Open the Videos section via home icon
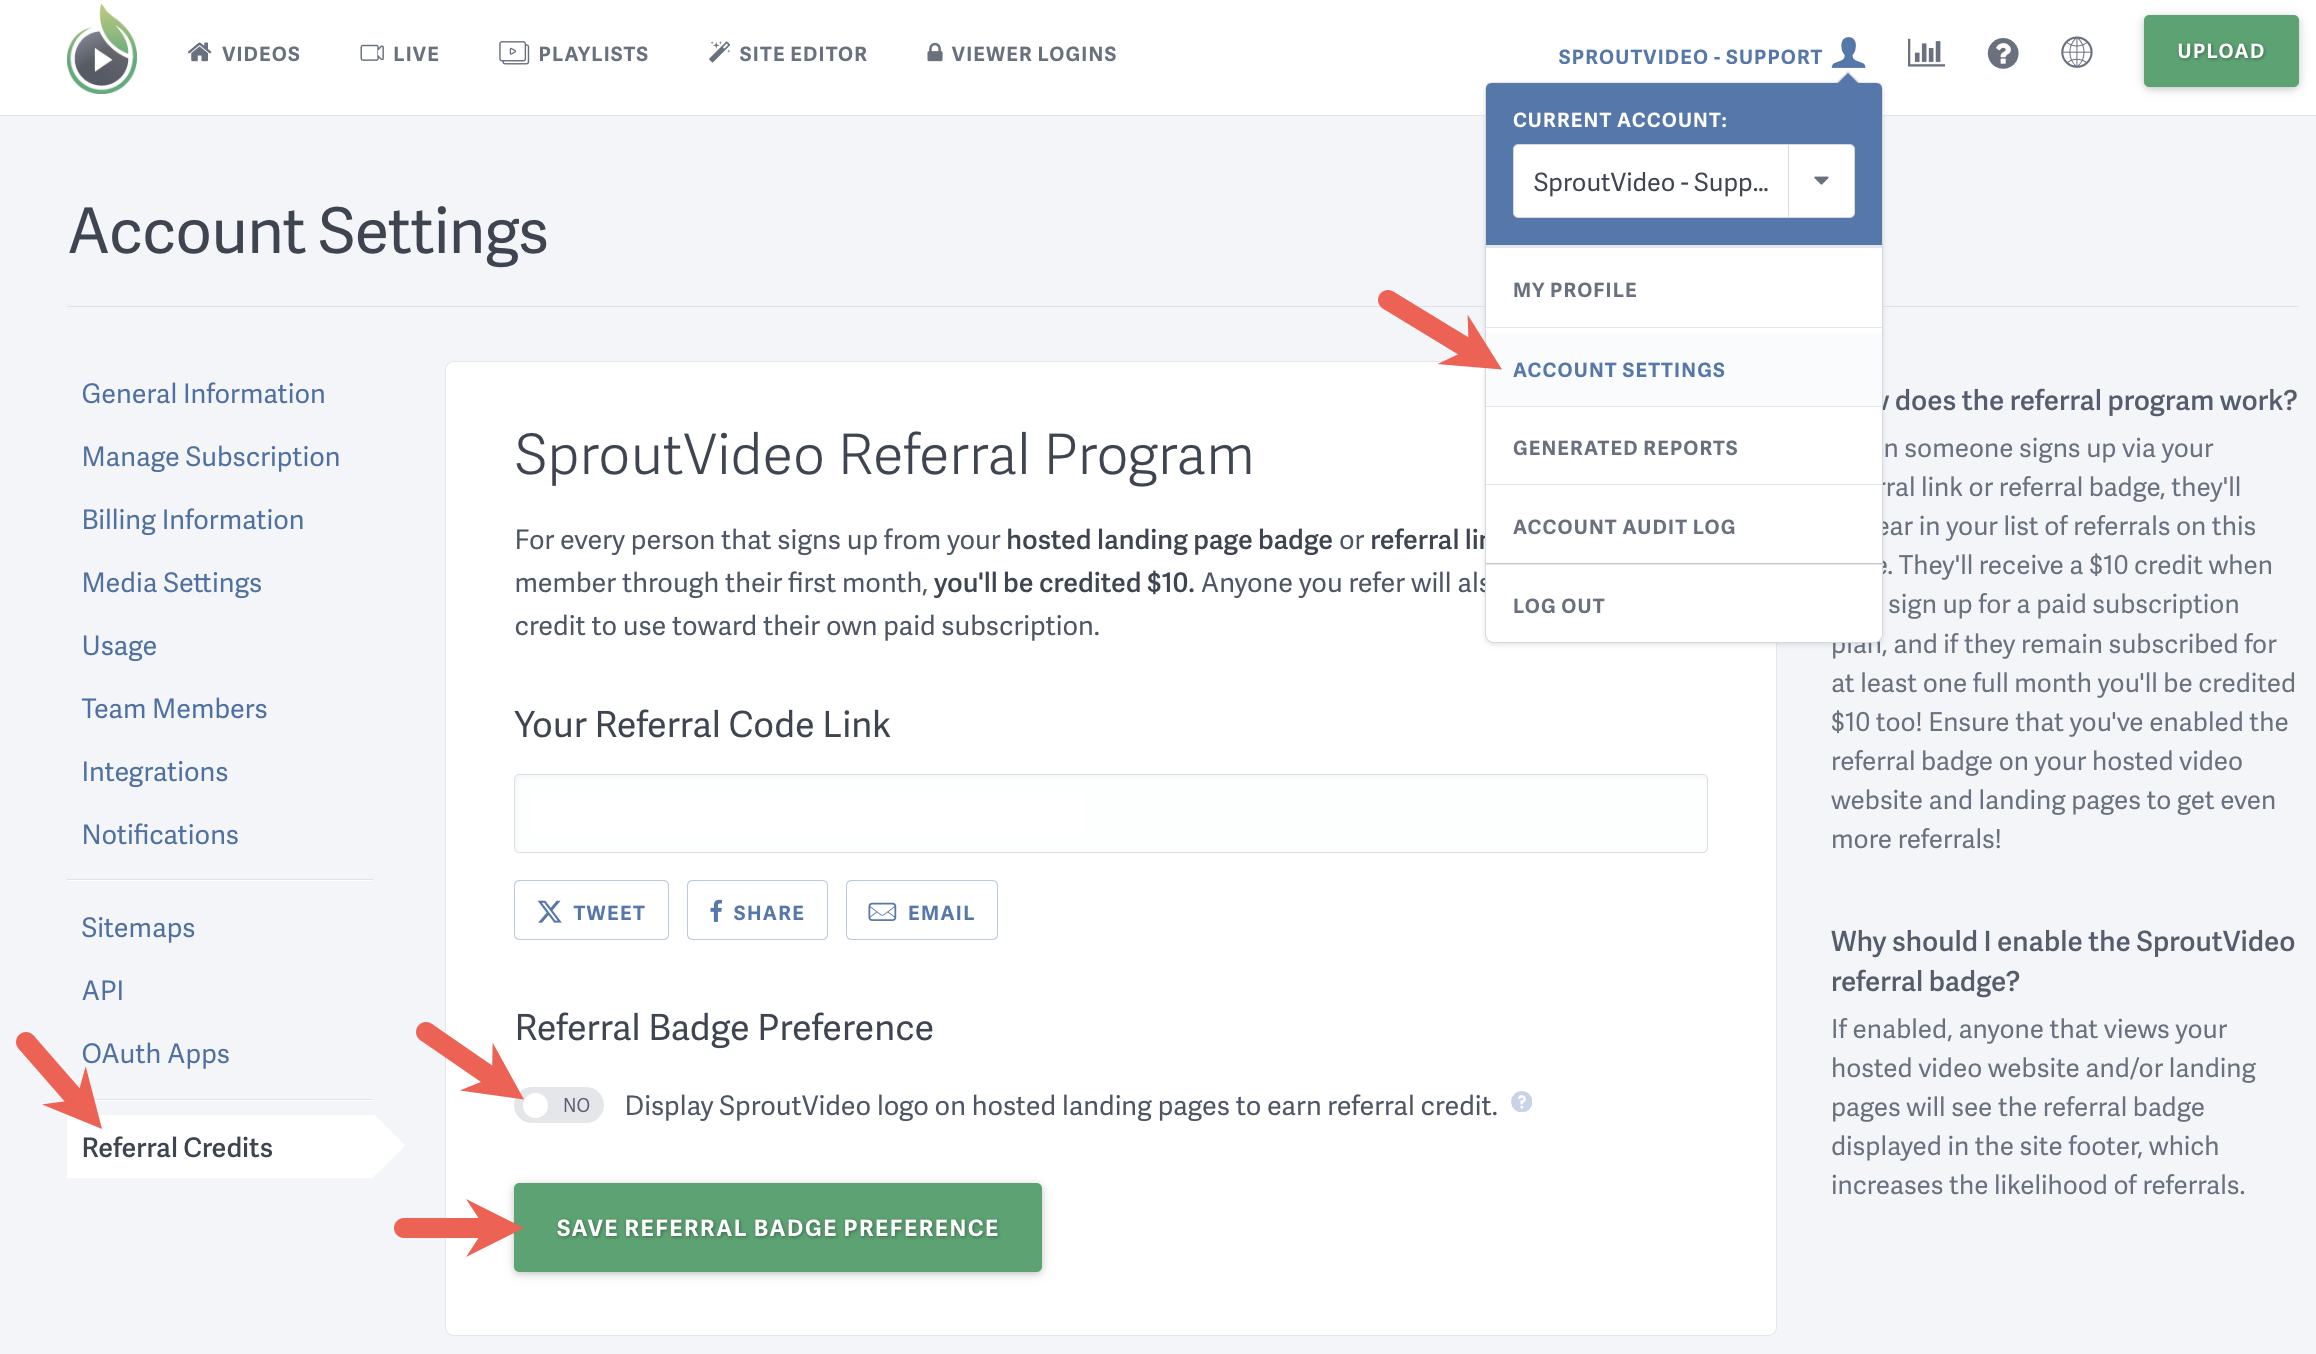The image size is (2316, 1354). click(200, 52)
